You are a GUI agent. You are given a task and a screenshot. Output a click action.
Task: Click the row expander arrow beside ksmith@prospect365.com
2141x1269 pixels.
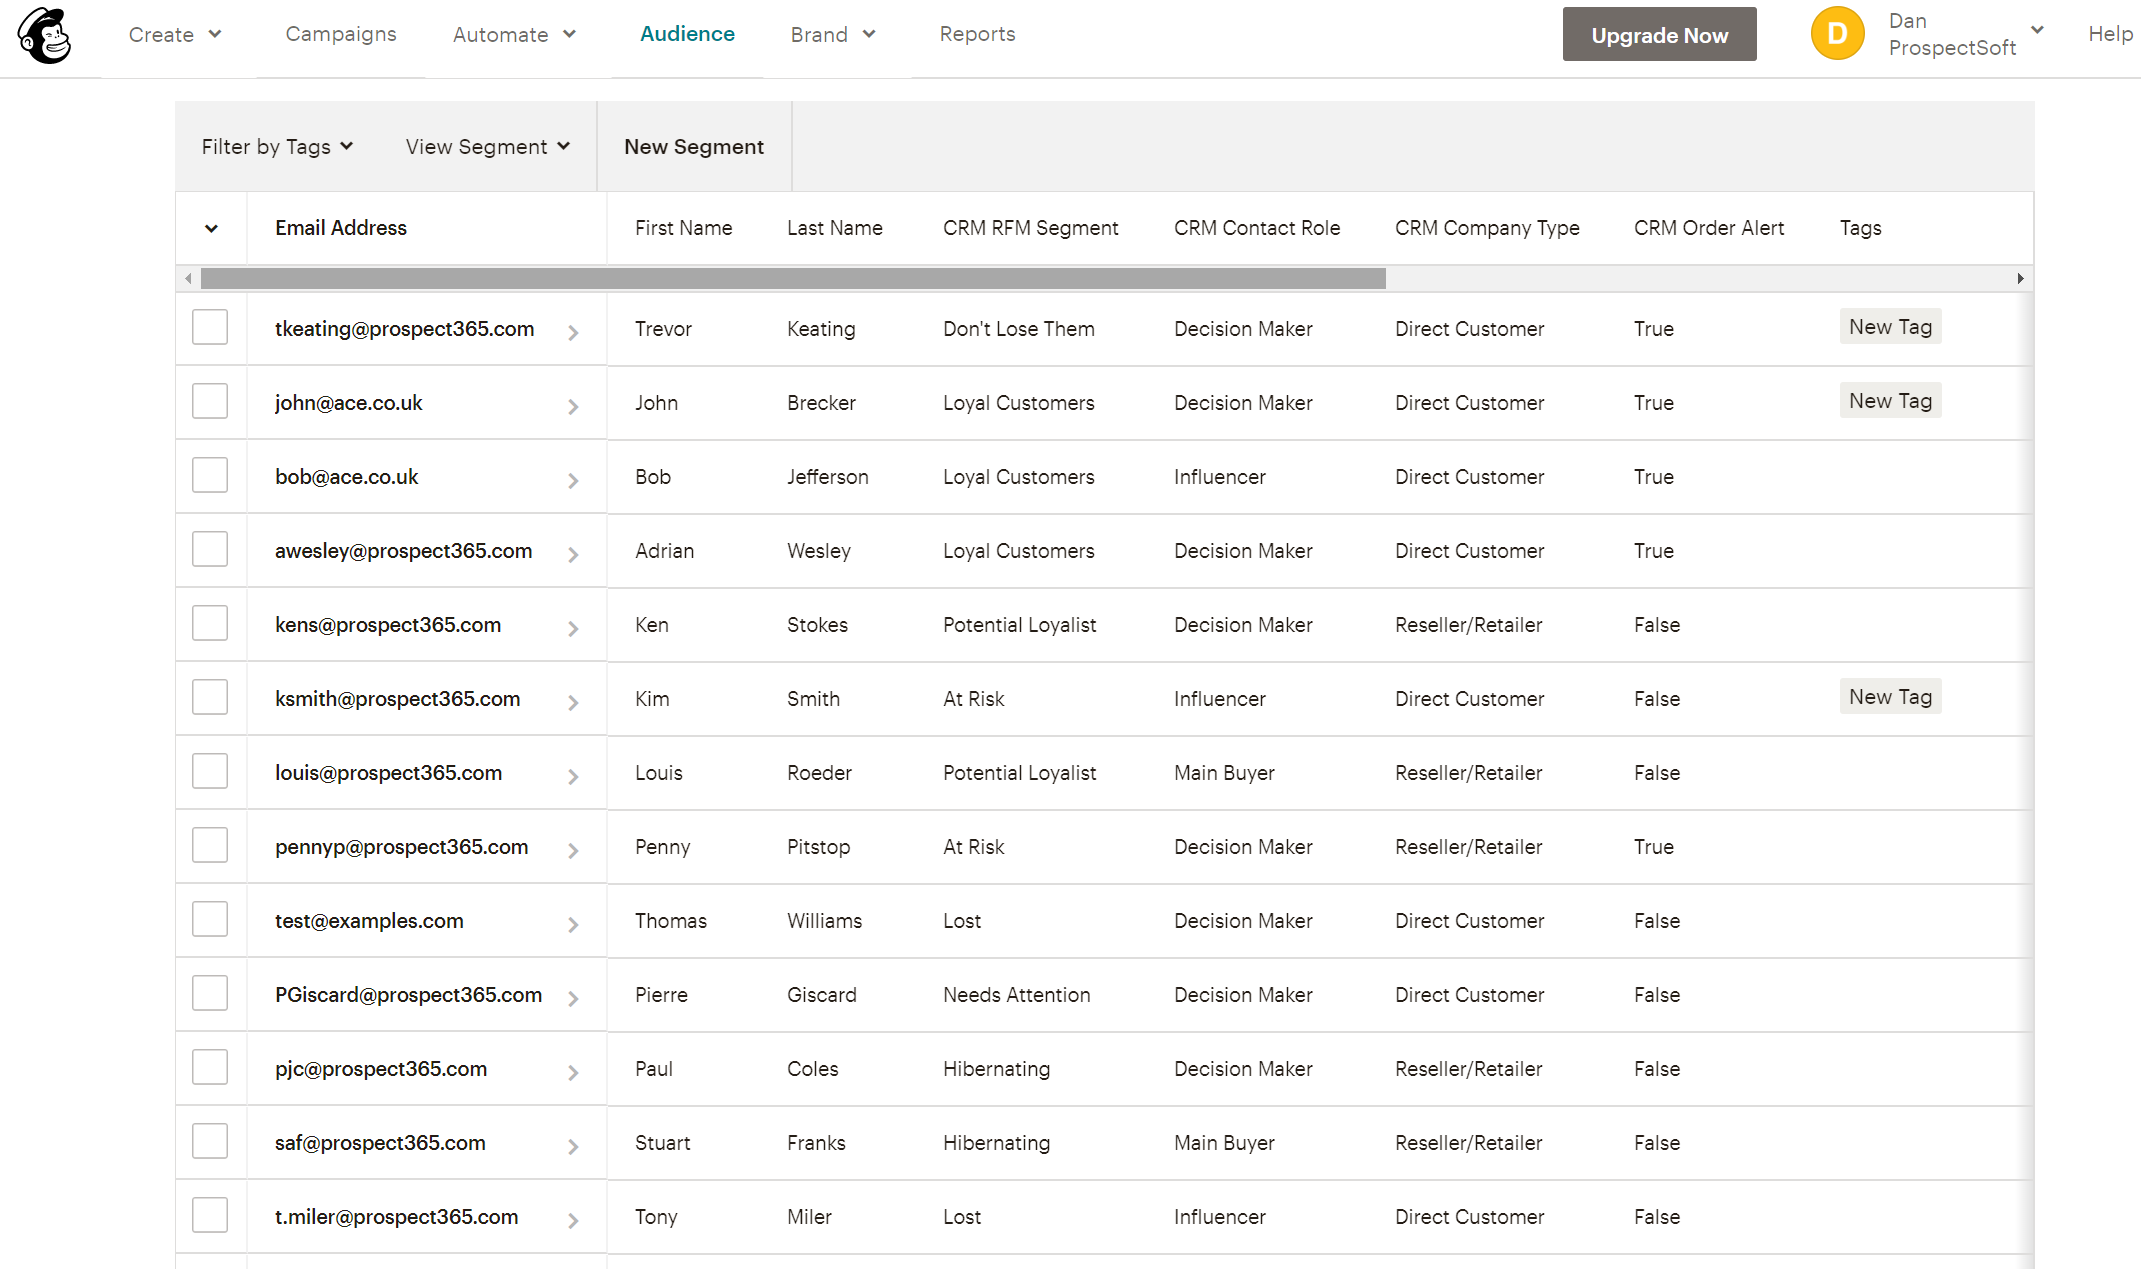[x=573, y=699]
